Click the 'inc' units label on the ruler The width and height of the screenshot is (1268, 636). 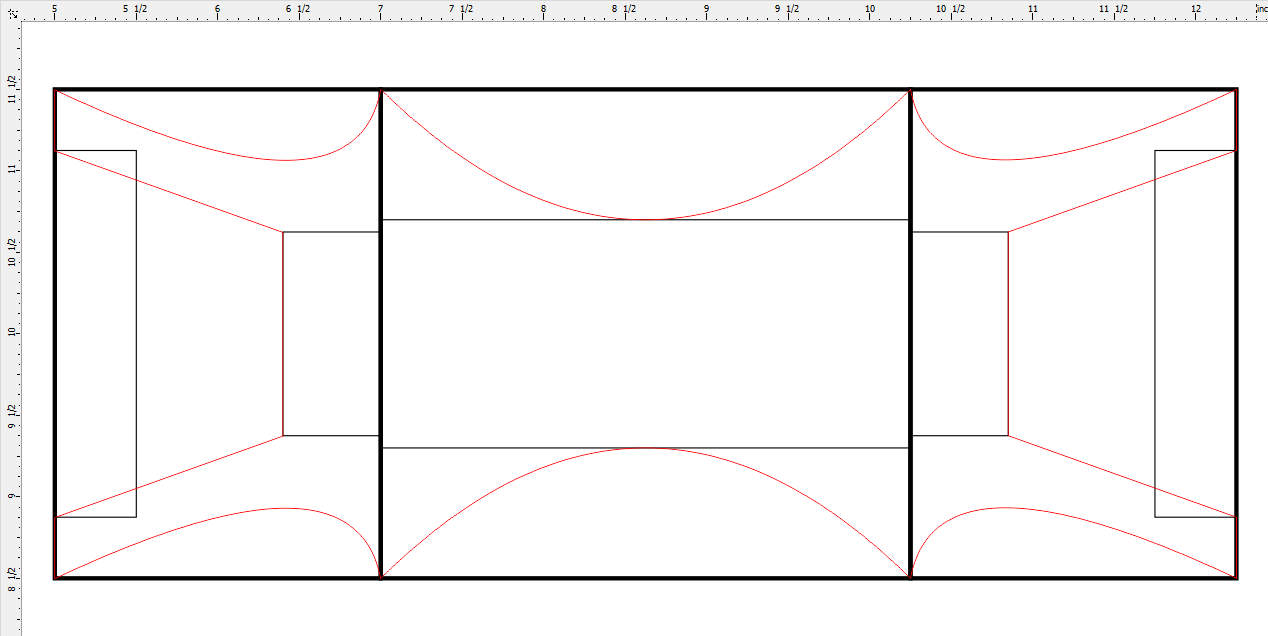(x=1262, y=9)
